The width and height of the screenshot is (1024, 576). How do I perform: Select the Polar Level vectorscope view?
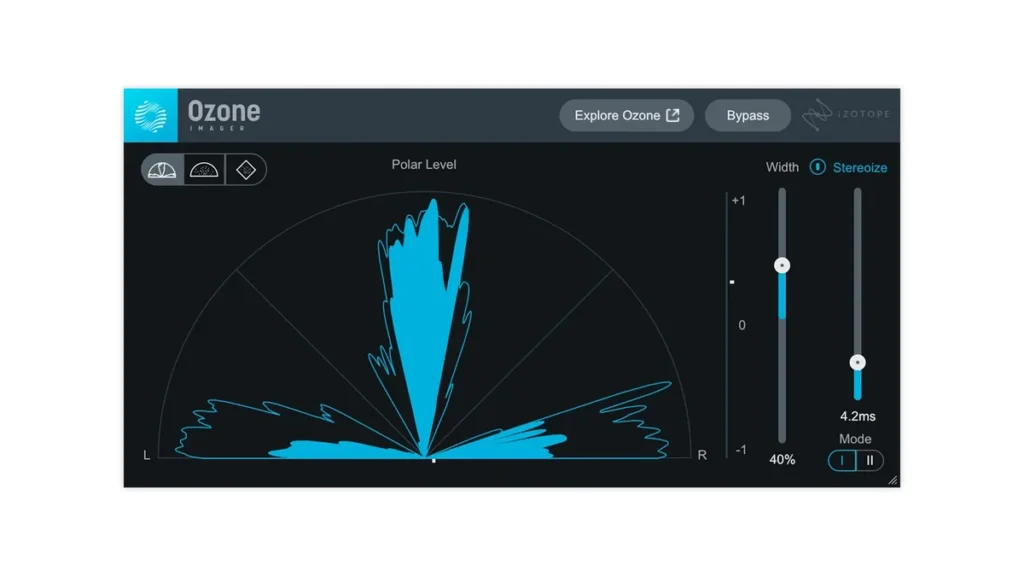[x=163, y=170]
